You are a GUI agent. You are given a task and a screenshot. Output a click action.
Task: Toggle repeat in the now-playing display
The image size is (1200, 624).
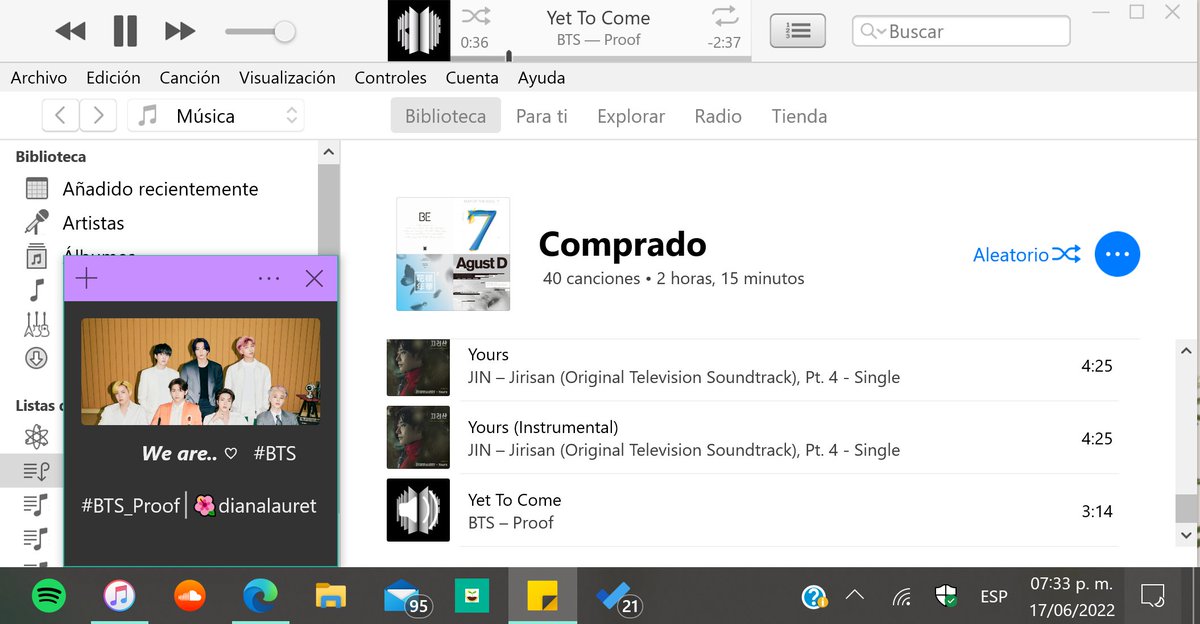pyautogui.click(x=723, y=16)
